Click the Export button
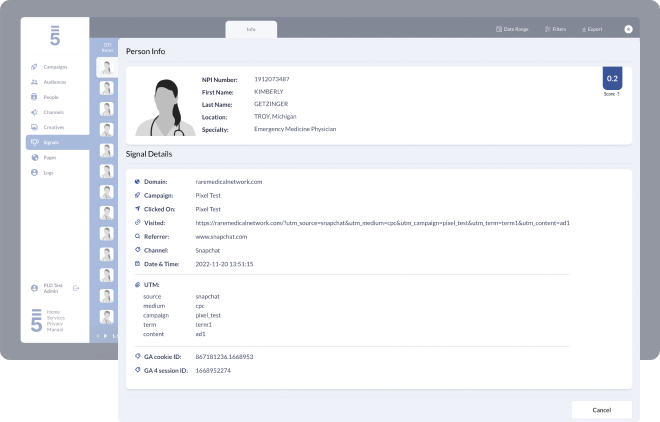 (x=591, y=29)
